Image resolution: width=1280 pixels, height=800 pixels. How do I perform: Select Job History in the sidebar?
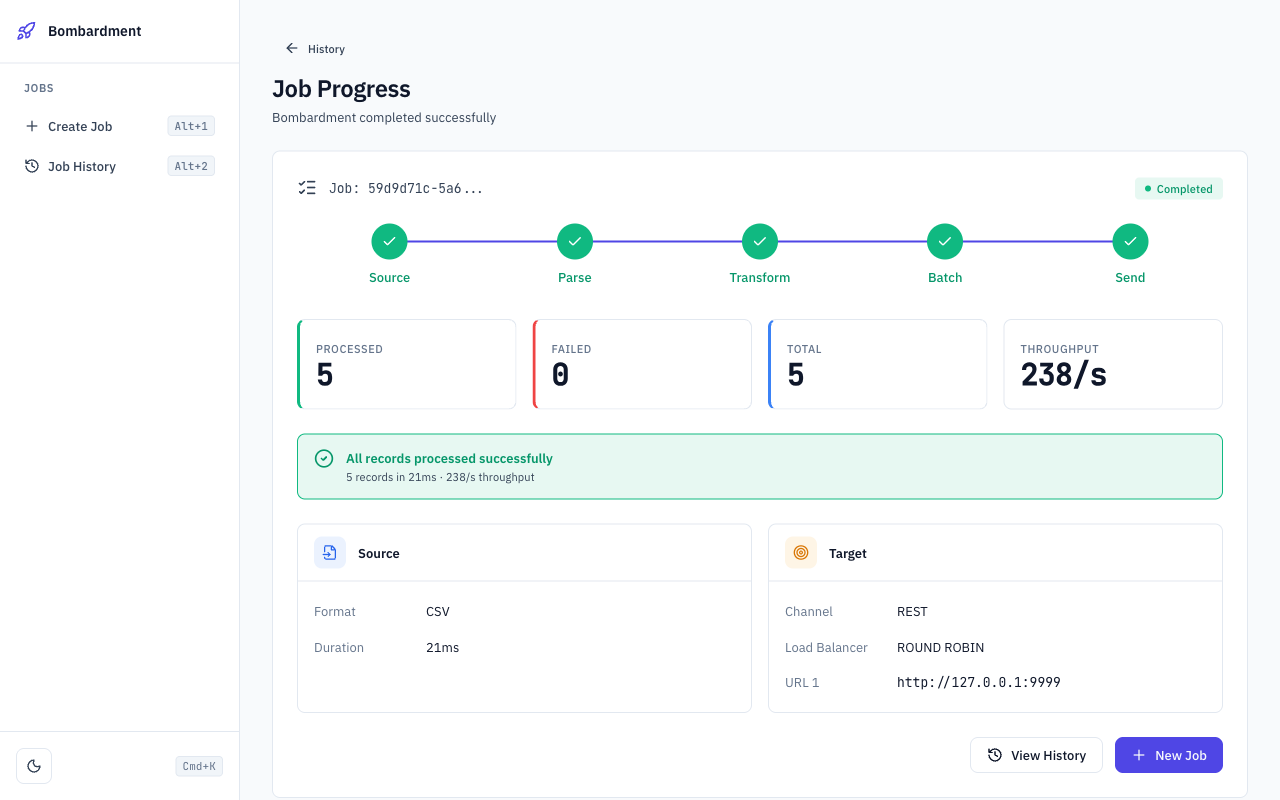[x=81, y=166]
